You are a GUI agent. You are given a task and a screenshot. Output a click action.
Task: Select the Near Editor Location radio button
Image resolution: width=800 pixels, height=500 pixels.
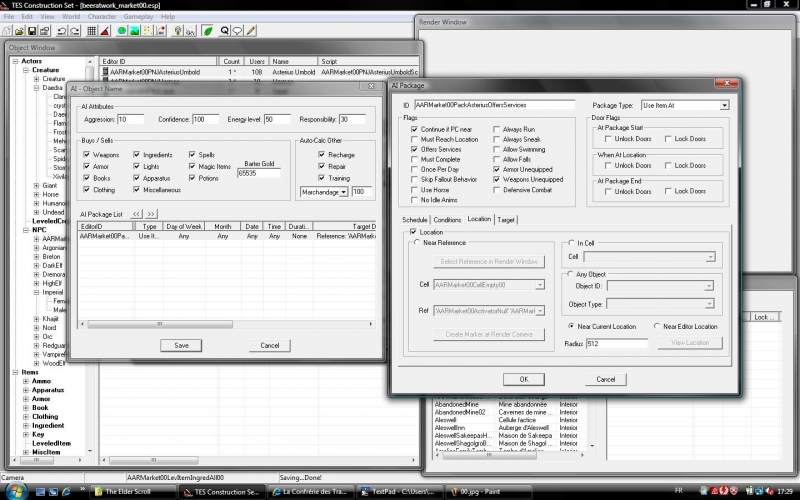(x=657, y=326)
